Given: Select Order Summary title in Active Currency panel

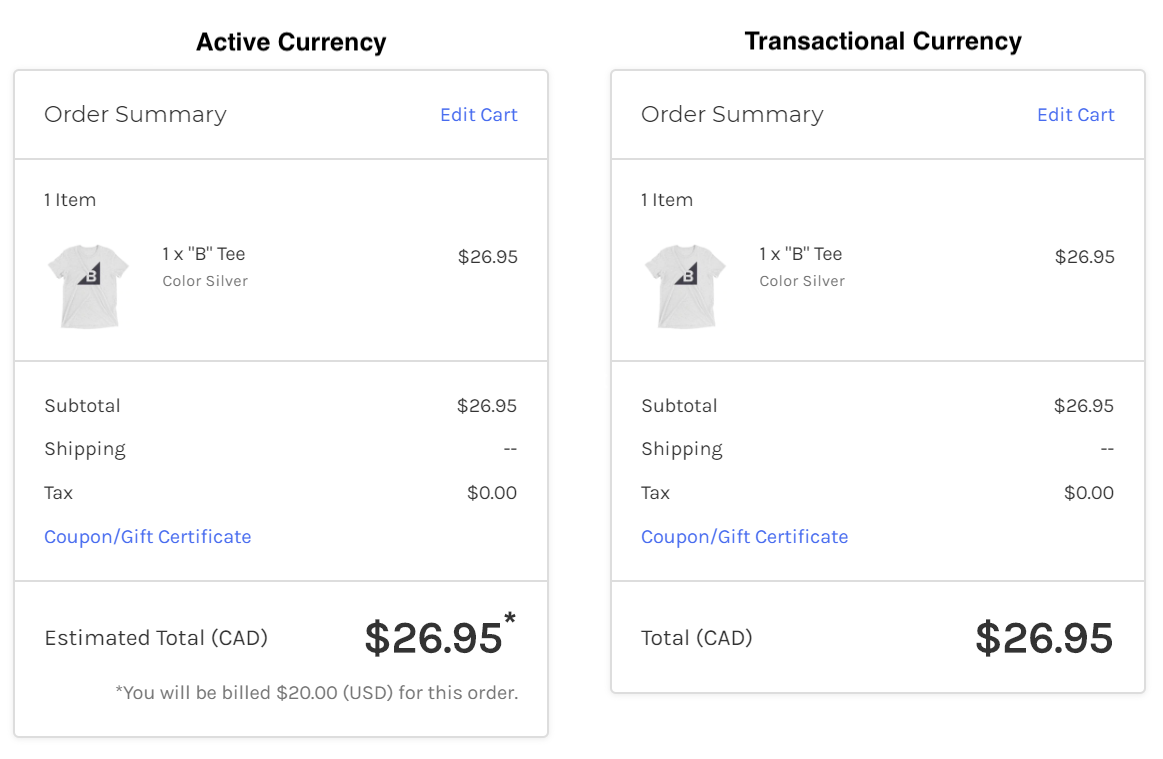Looking at the screenshot, I should point(135,115).
